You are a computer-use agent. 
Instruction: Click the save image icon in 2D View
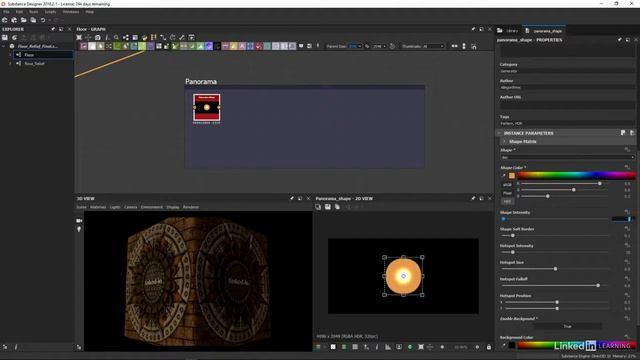click(x=328, y=207)
